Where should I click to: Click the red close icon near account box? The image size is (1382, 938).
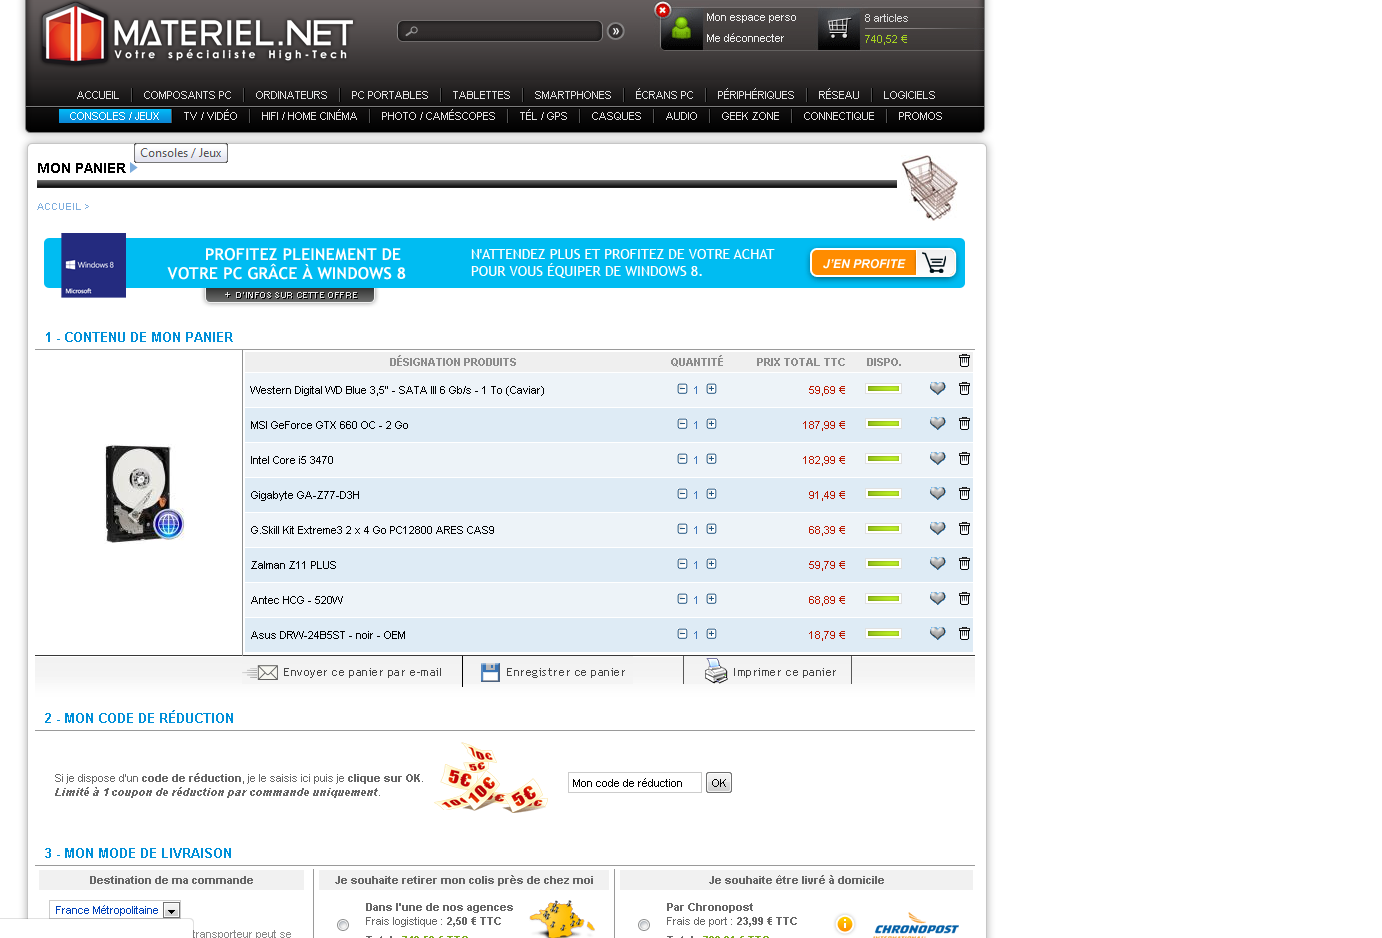coord(662,10)
